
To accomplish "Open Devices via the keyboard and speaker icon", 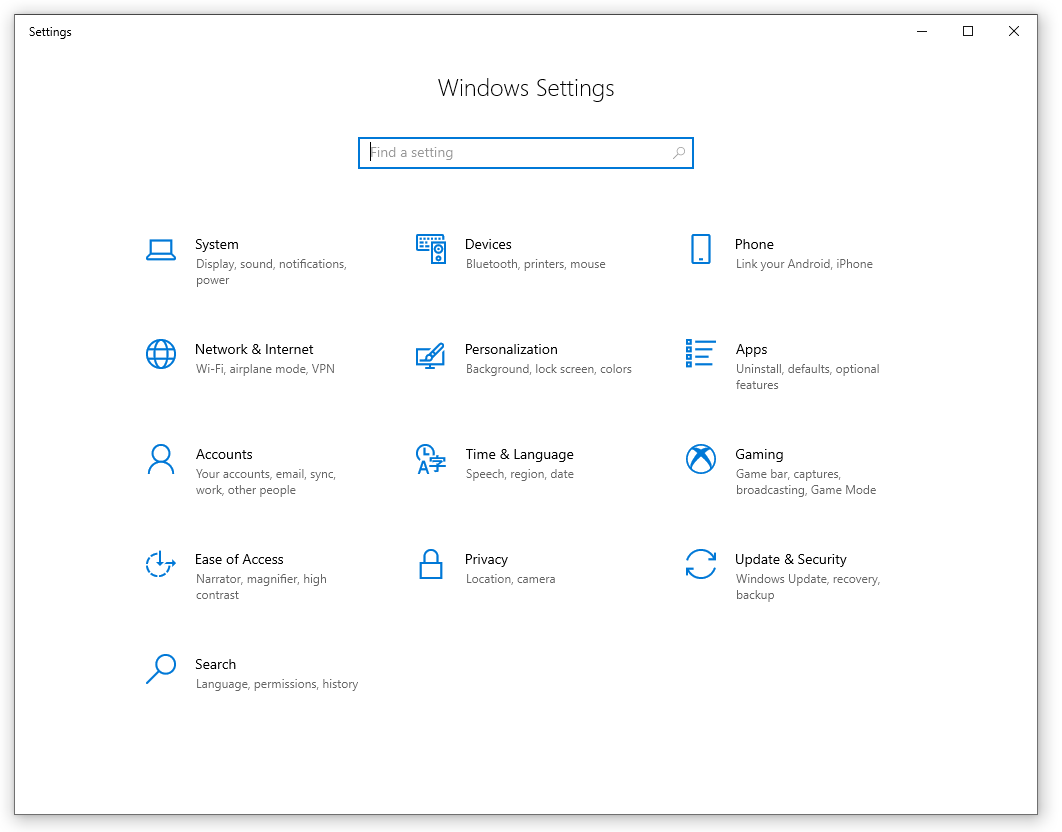I will coord(431,249).
